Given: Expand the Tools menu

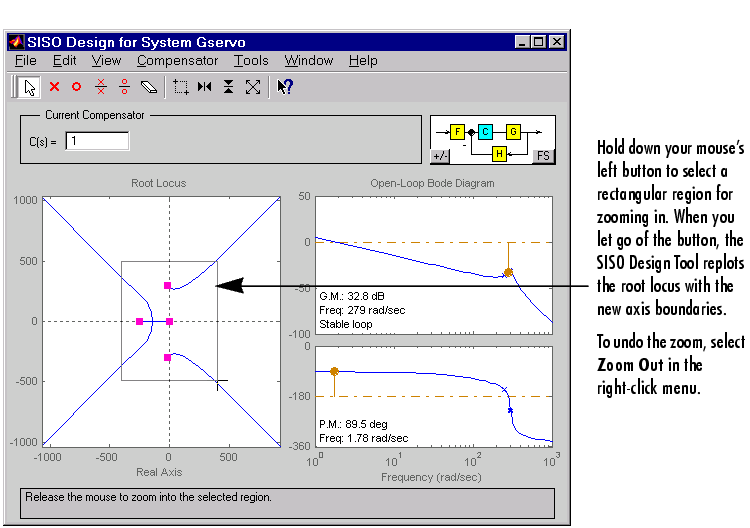Looking at the screenshot, I should [251, 61].
